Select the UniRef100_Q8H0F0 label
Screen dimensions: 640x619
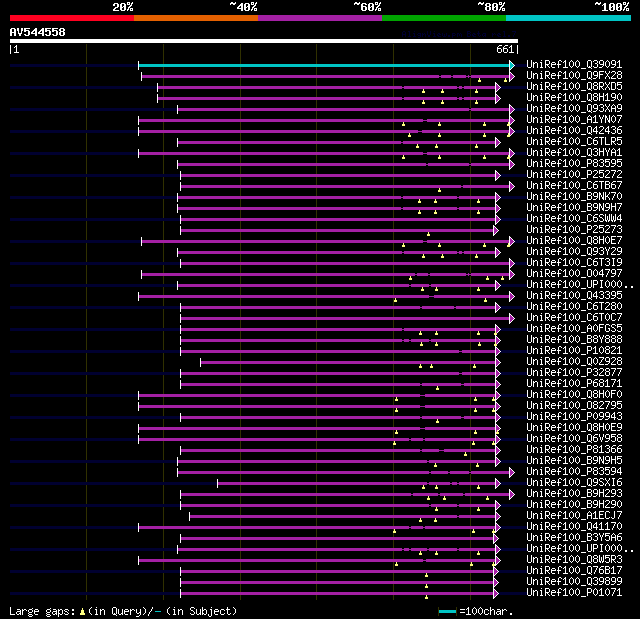click(574, 395)
